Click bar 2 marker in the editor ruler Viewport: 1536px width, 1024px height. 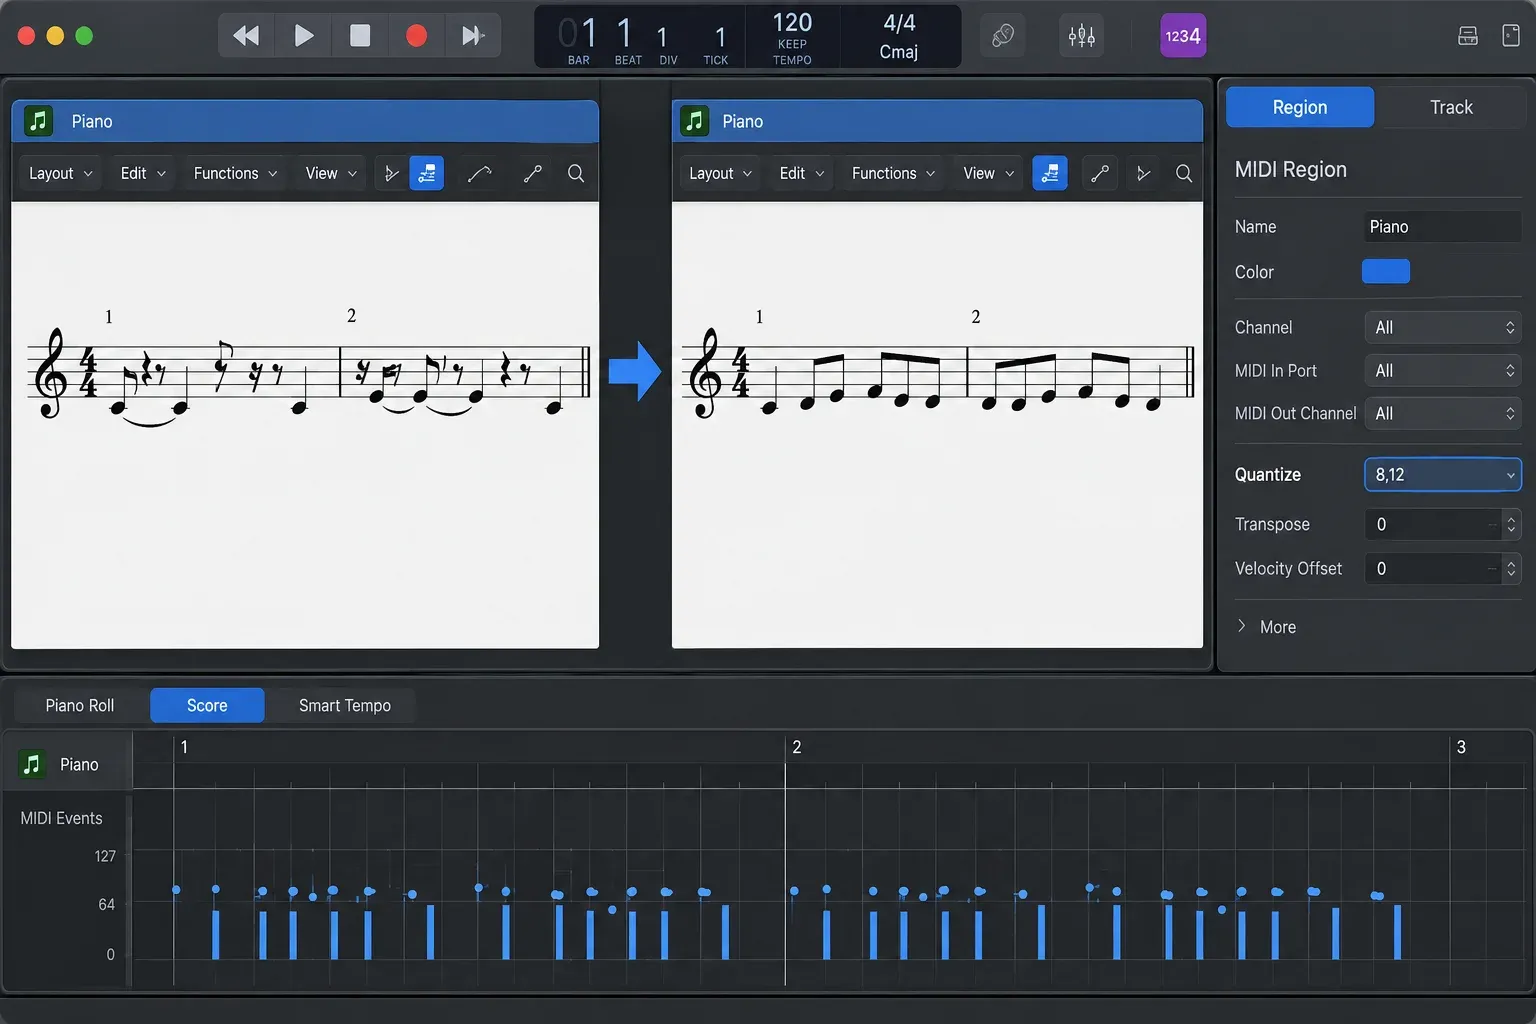(796, 747)
